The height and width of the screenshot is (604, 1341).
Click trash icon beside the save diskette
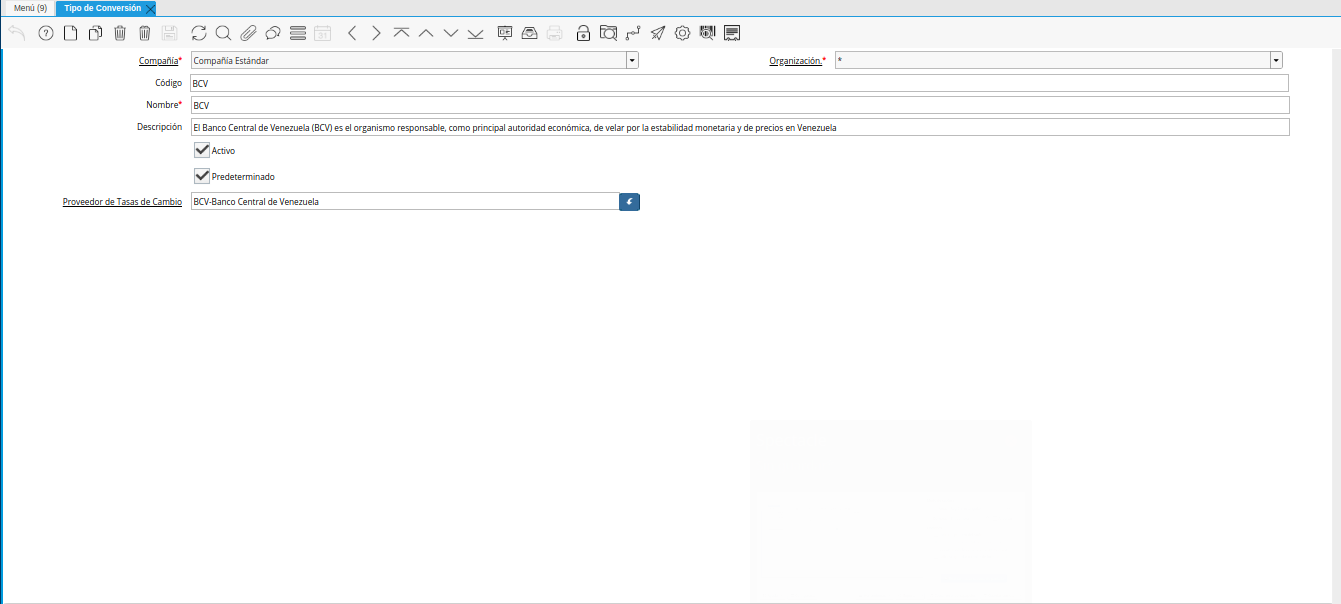click(x=145, y=33)
